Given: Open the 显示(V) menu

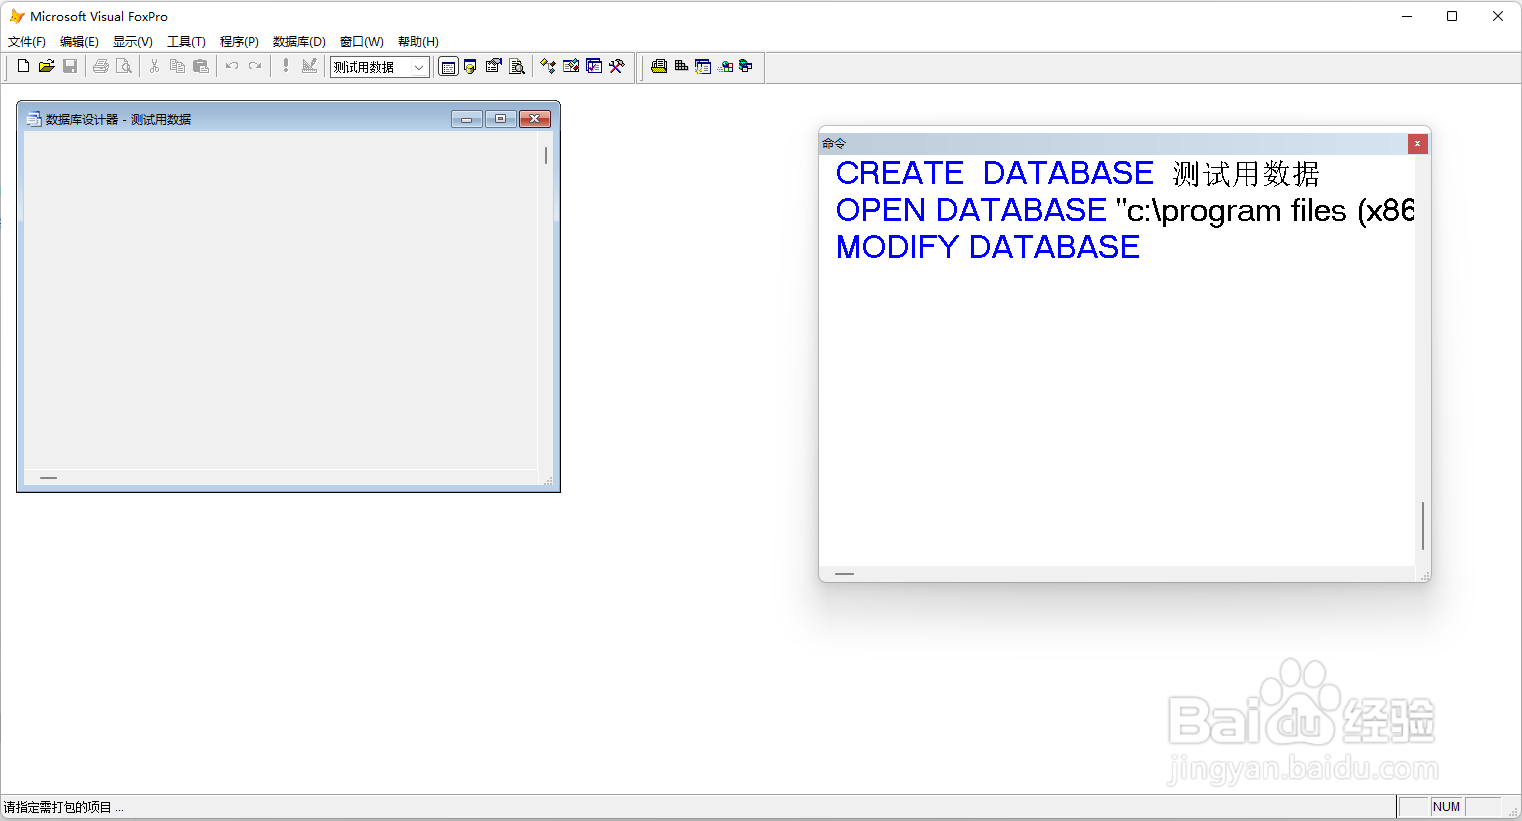Looking at the screenshot, I should tap(133, 42).
